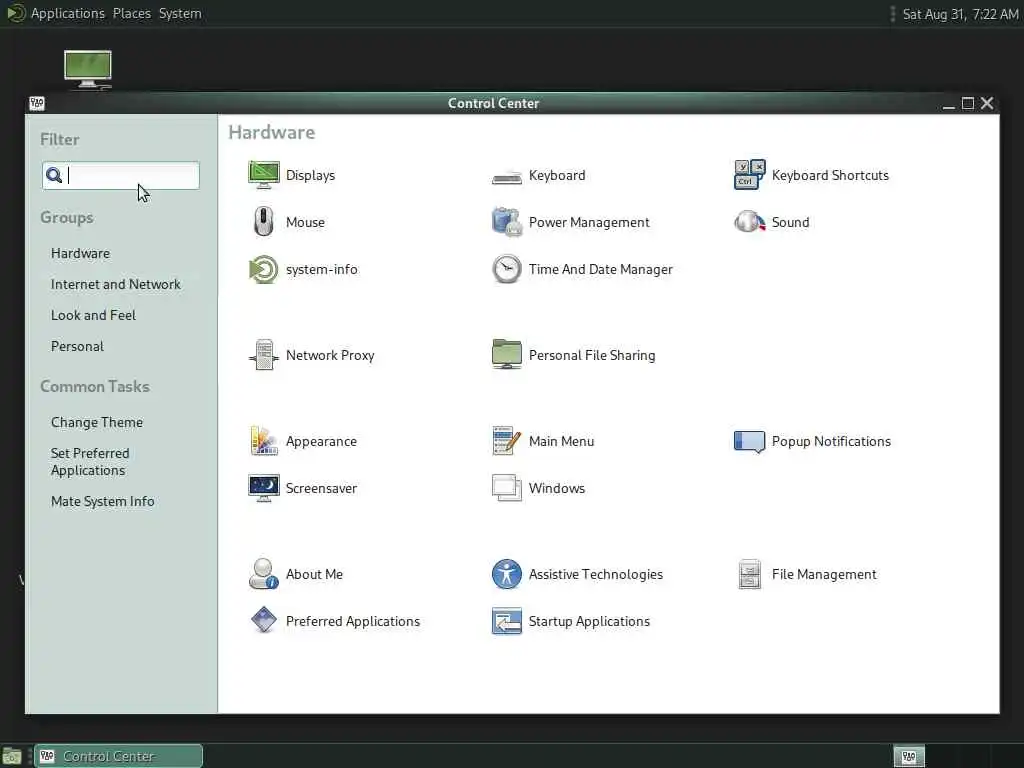Open the Appearance preferences icon
Viewport: 1024px width, 768px height.
(264, 441)
